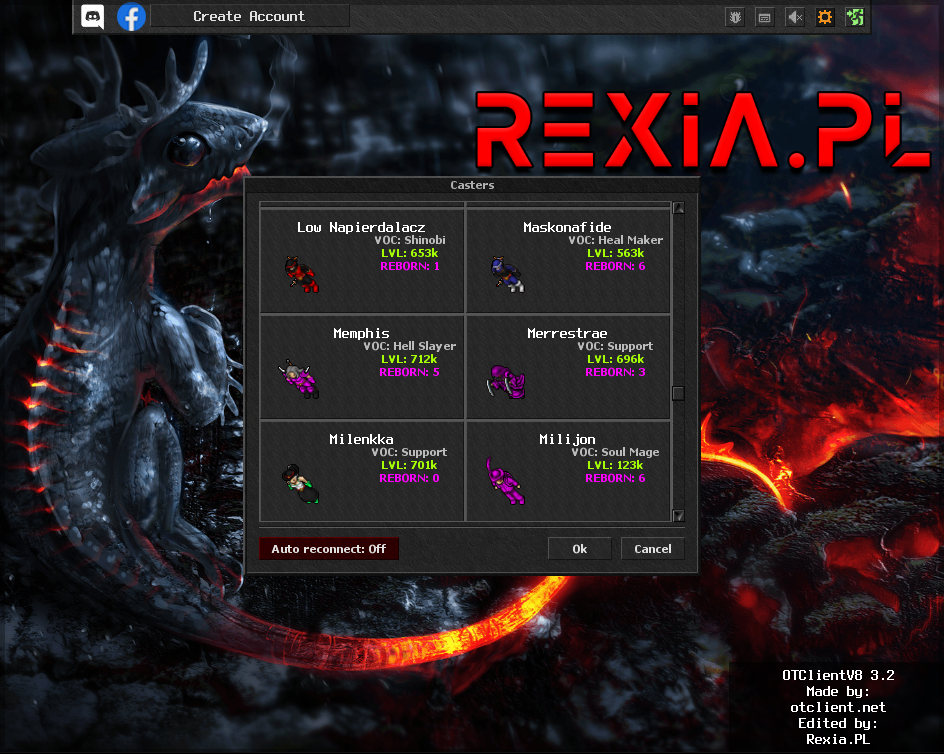Image resolution: width=944 pixels, height=754 pixels.
Task: Toggle the muted sound speaker icon
Action: 795,17
